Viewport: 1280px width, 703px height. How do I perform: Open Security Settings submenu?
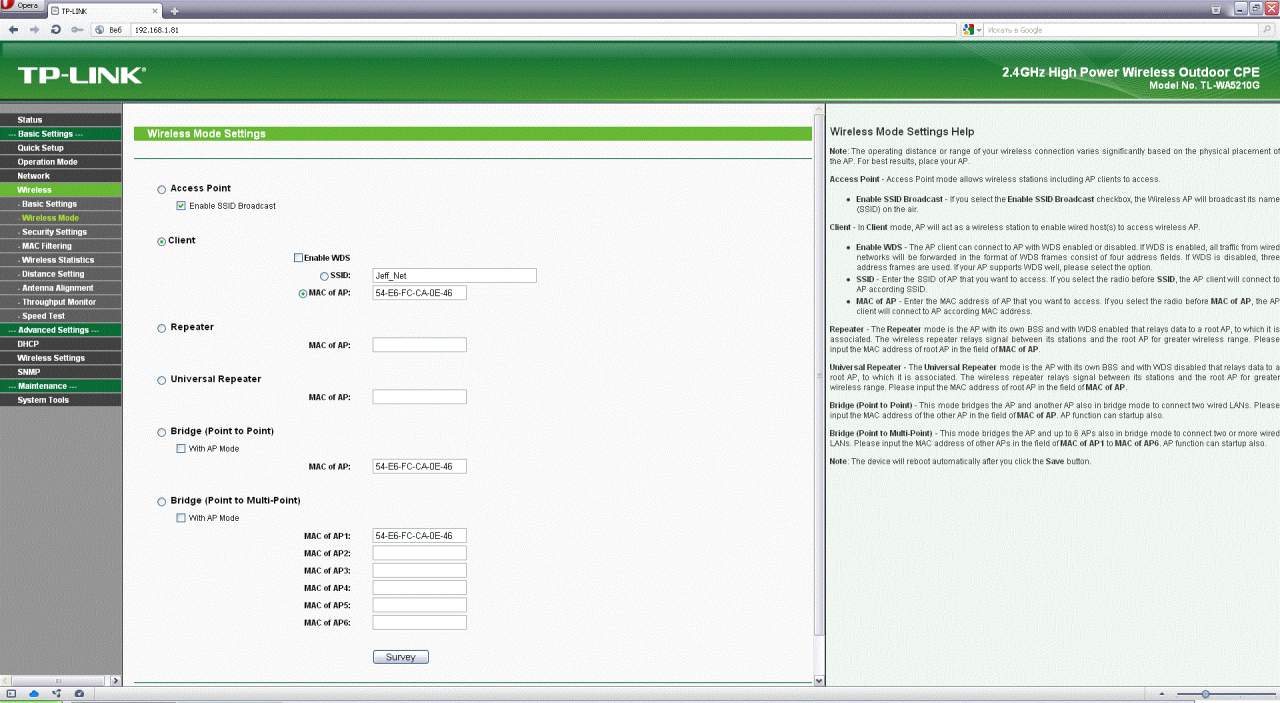[61, 232]
